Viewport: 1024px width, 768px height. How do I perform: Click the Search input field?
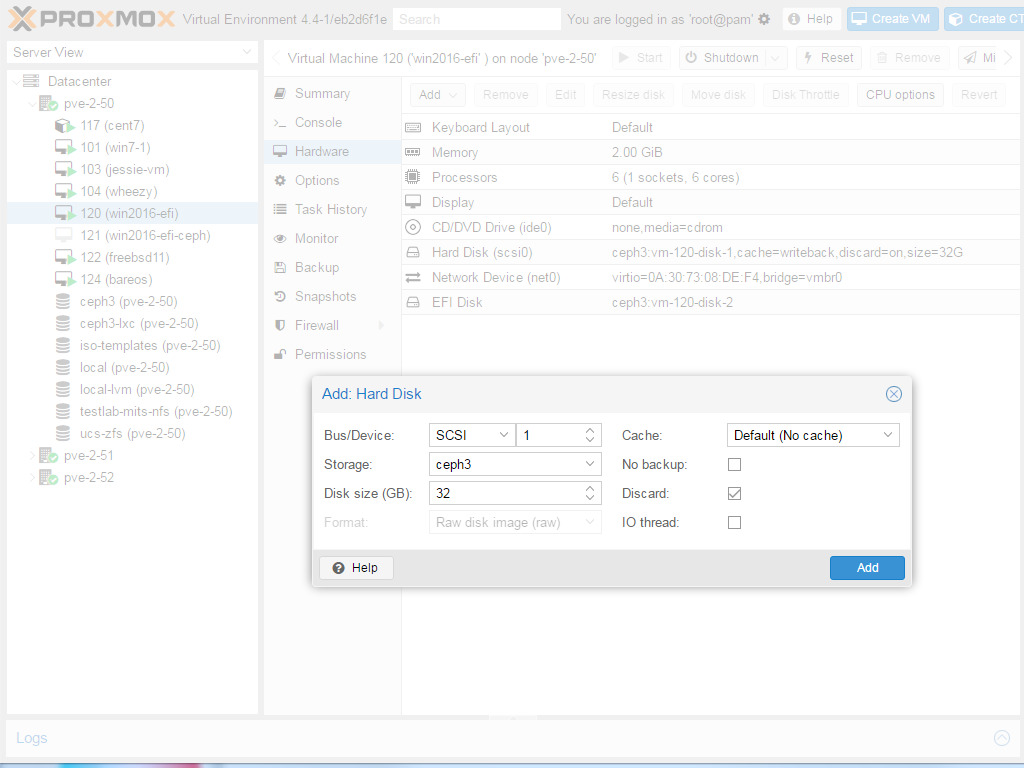coord(477,20)
